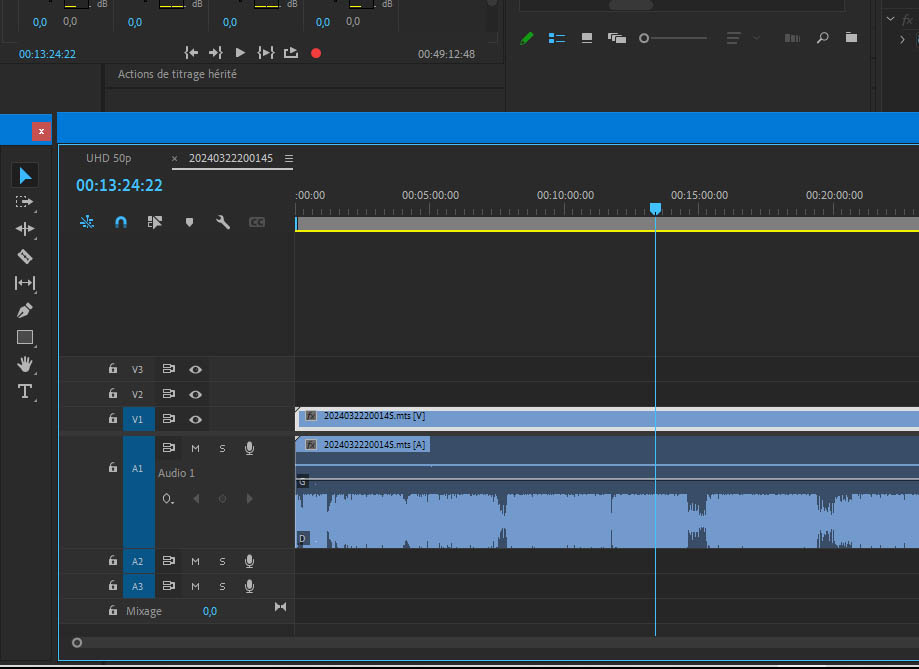The width and height of the screenshot is (919, 669).
Task: Select the Slip tool
Action: [25, 283]
